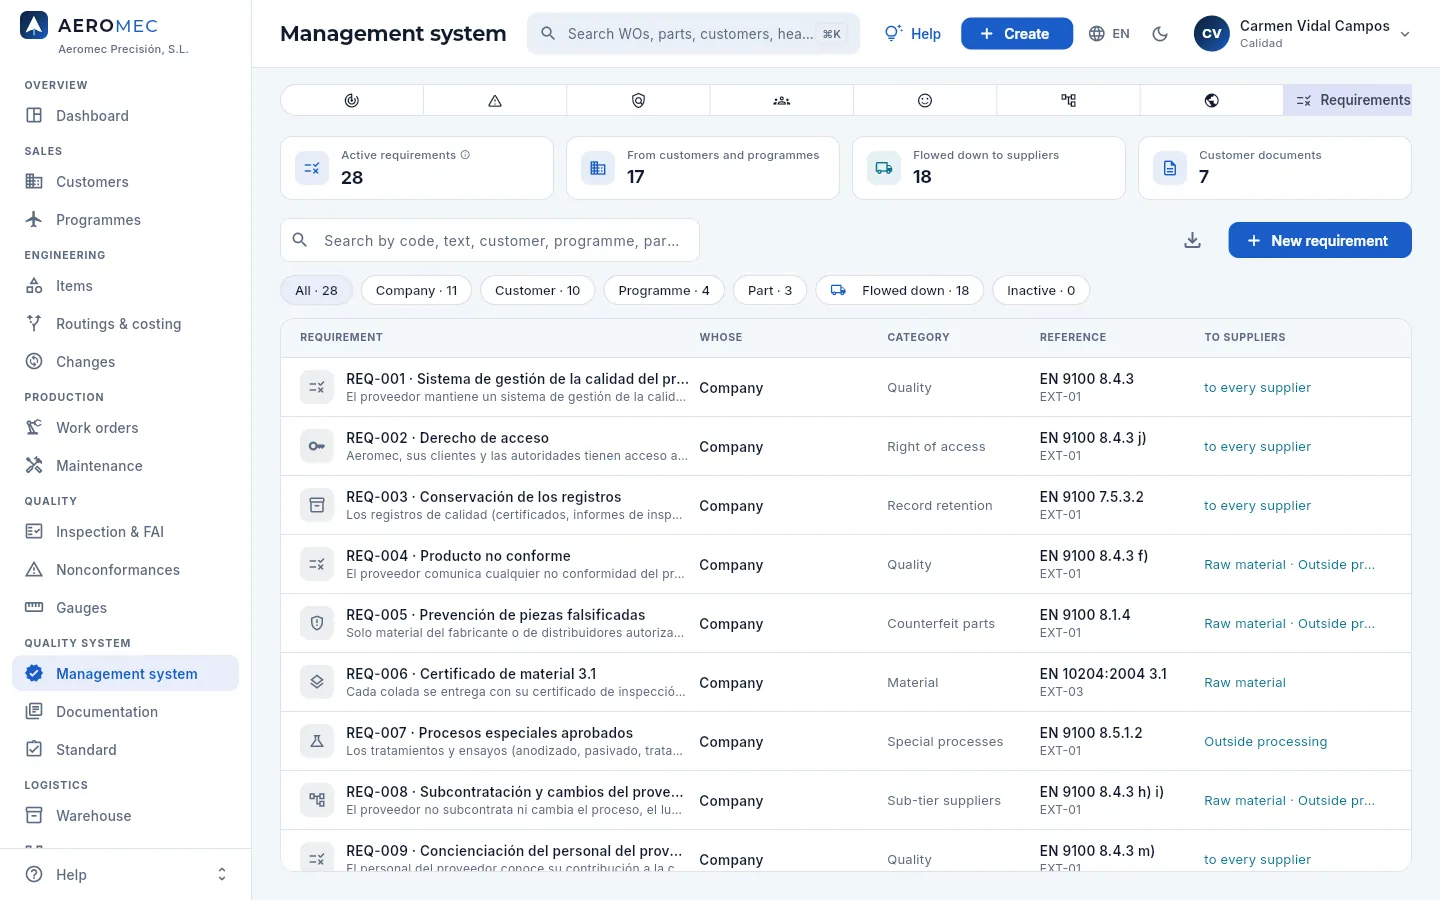This screenshot has height=900, width=1440.
Task: Click the REQ-003 archive icon
Action: (x=317, y=506)
